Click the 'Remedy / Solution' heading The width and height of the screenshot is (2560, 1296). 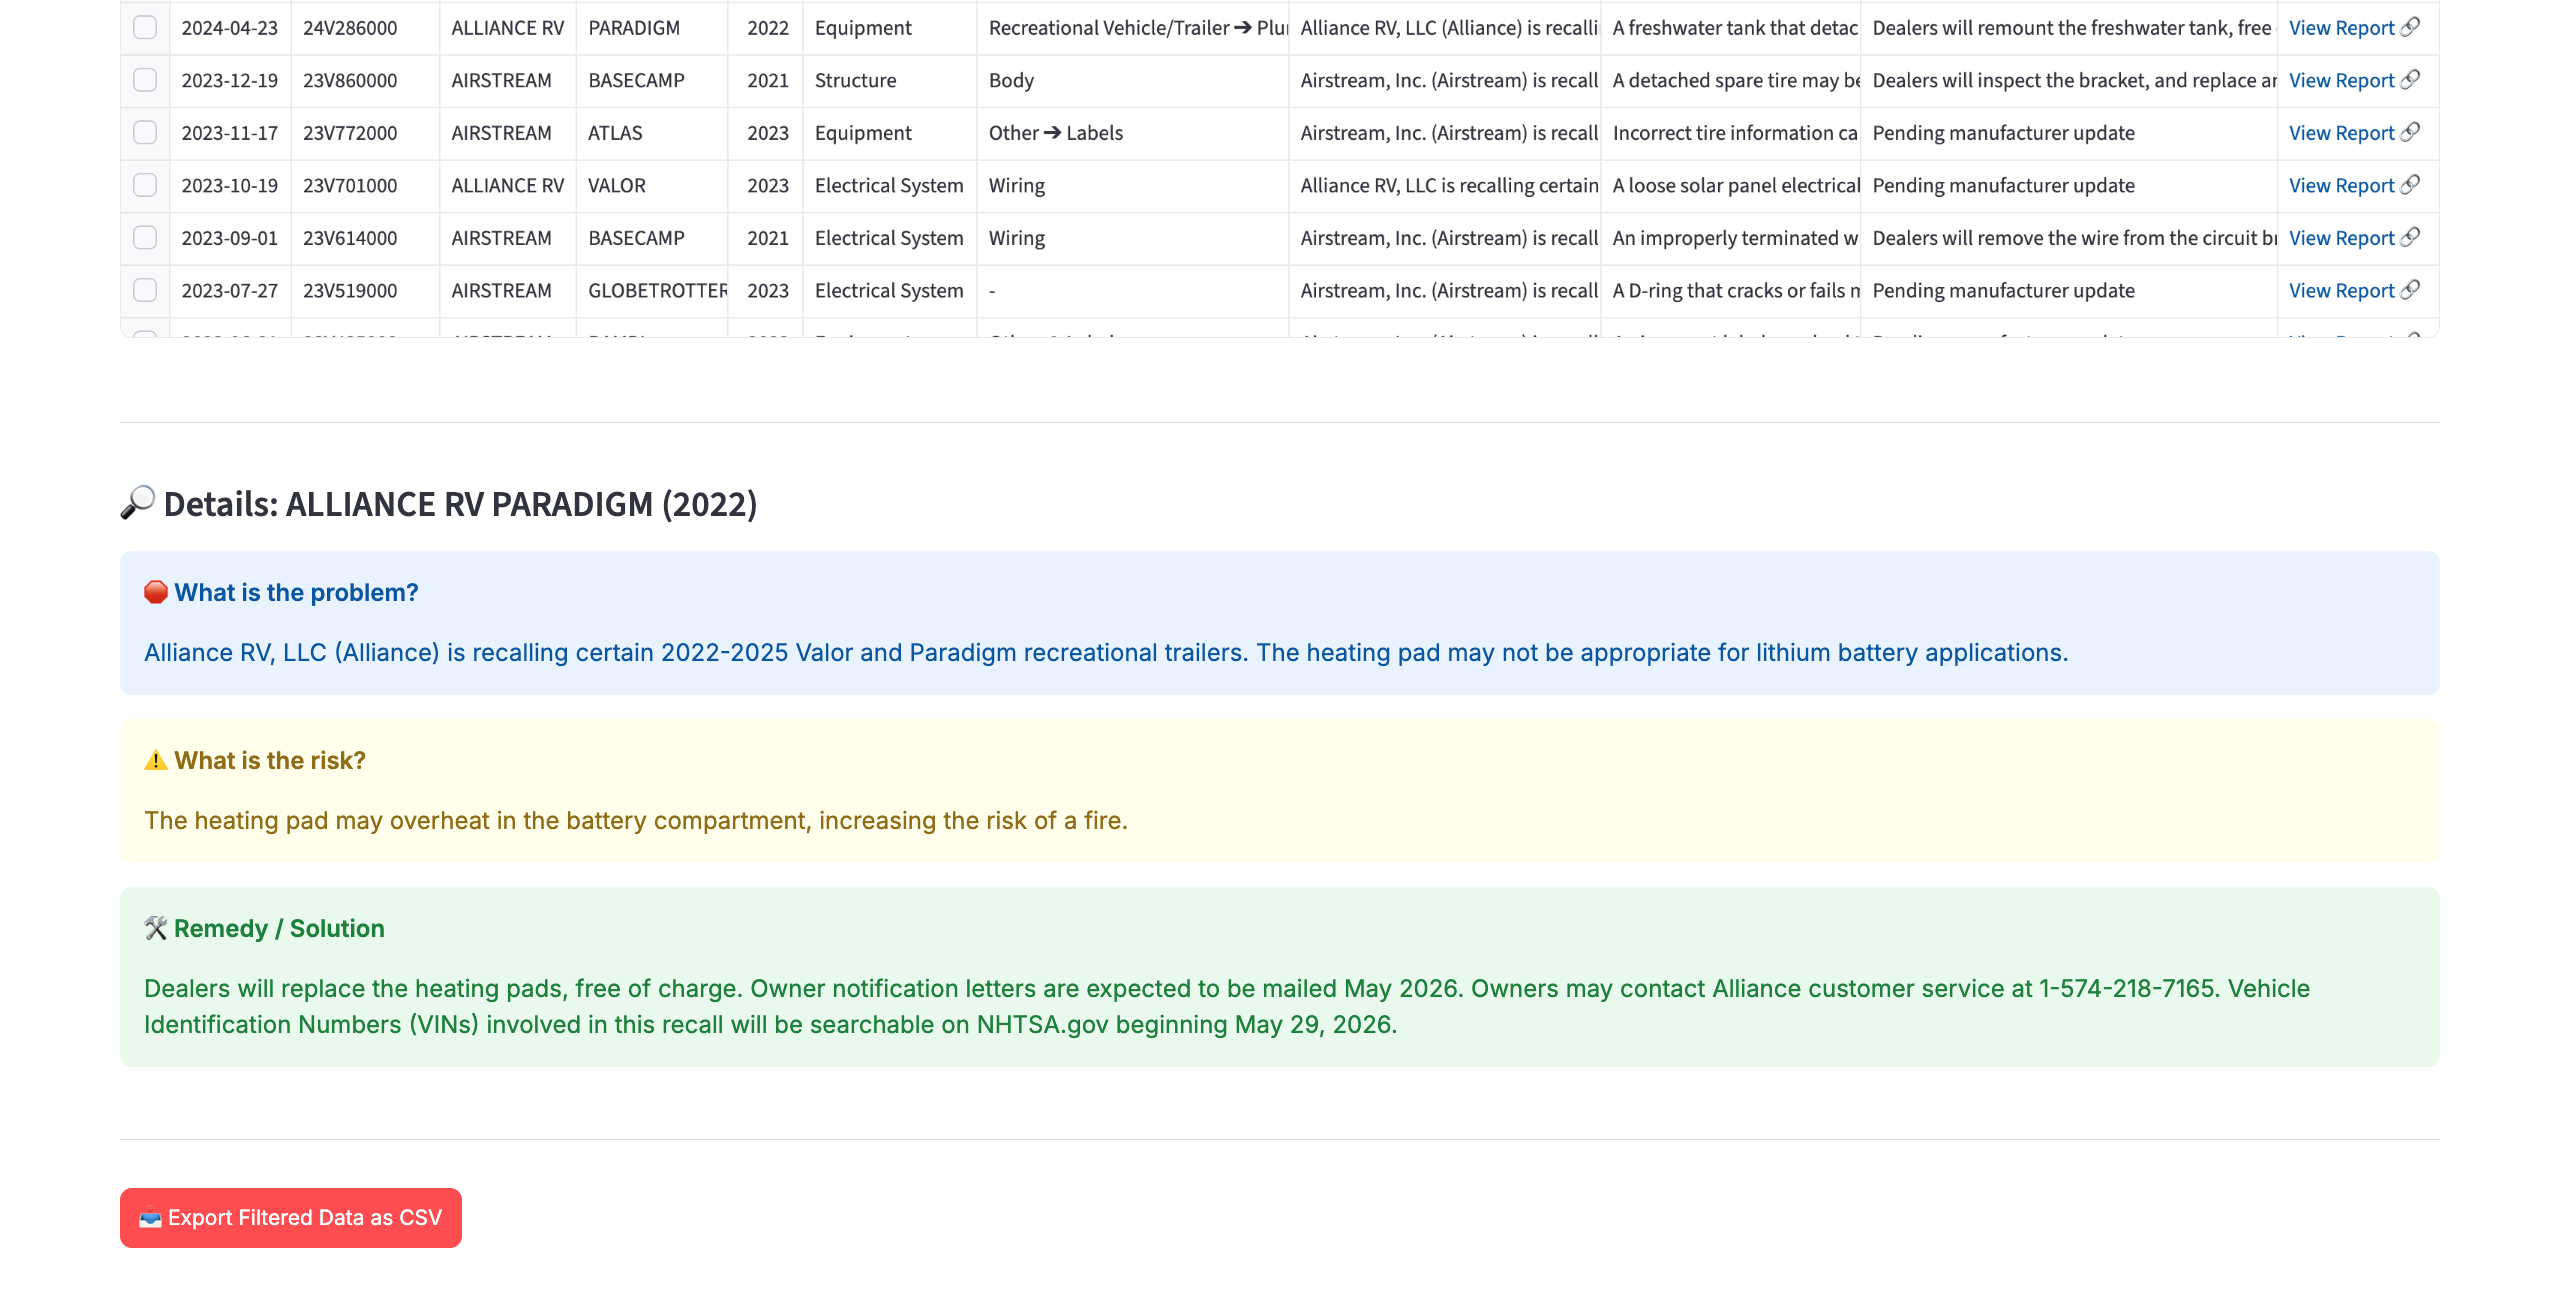279,928
